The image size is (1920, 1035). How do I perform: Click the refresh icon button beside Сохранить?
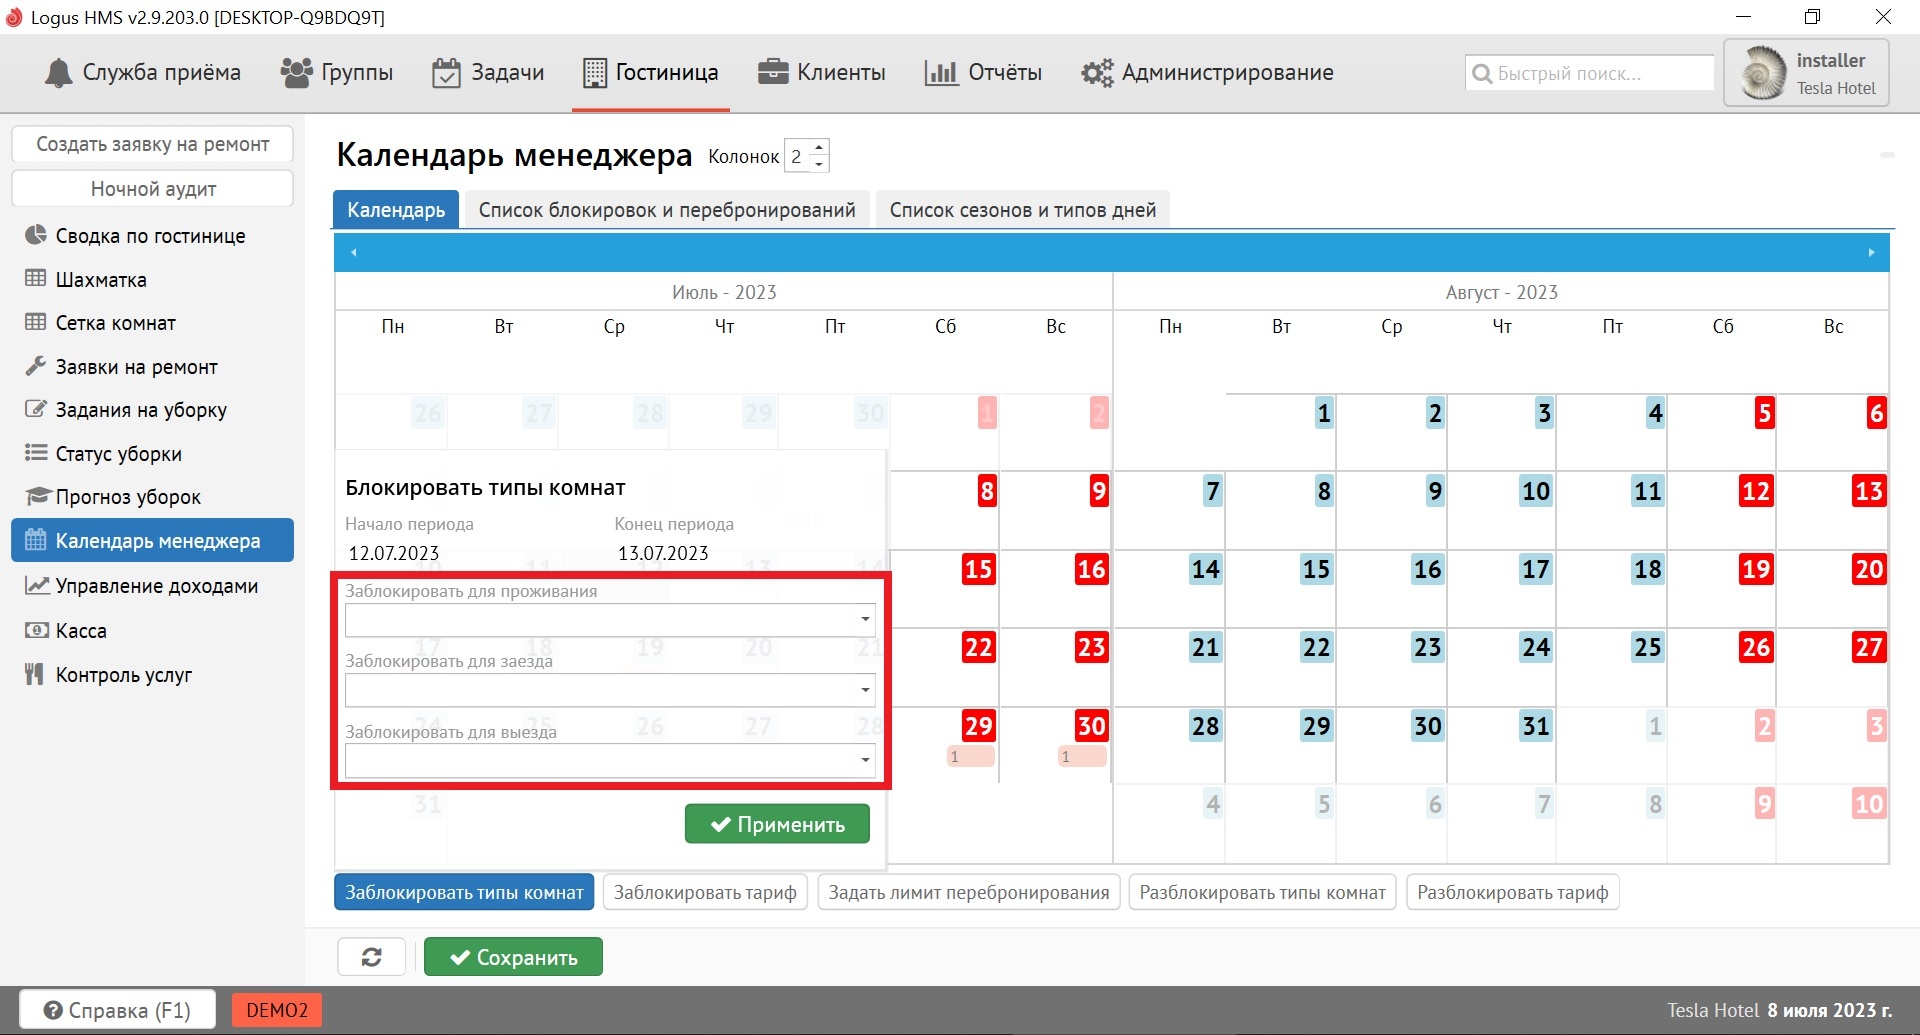point(371,957)
